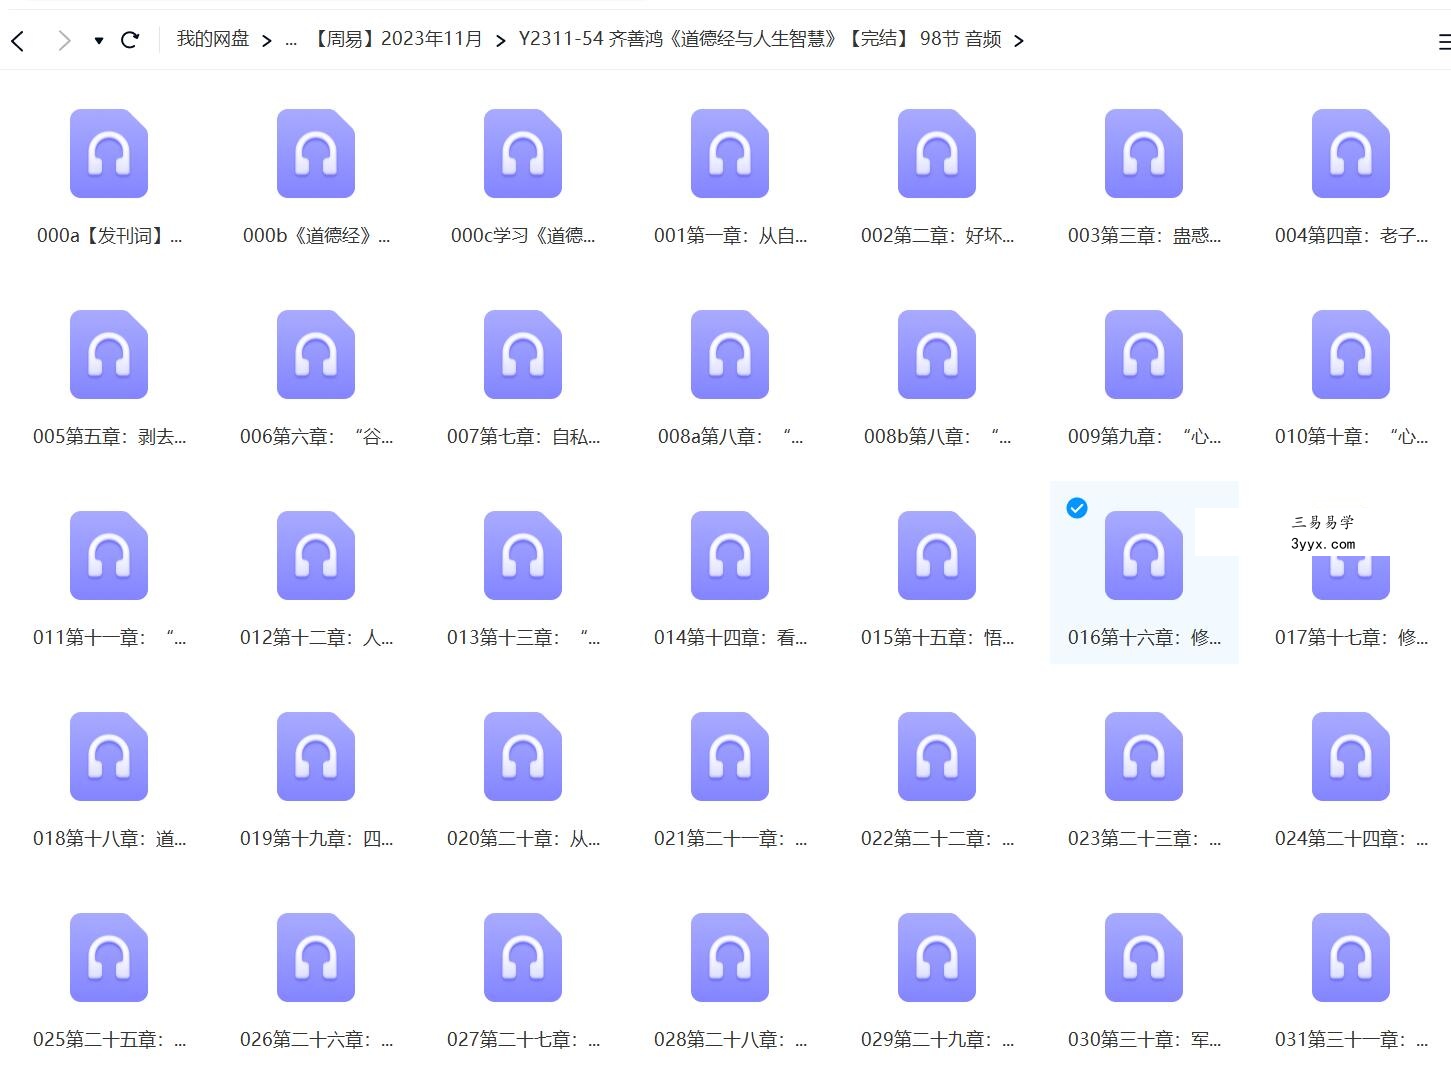Viewport: 1451px width, 1065px height.
Task: Expand the collapsed breadcrumb ellipsis
Action: (x=291, y=41)
